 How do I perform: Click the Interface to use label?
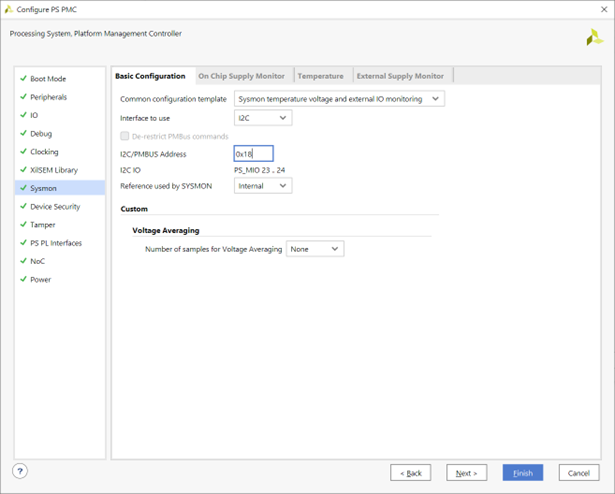point(145,118)
